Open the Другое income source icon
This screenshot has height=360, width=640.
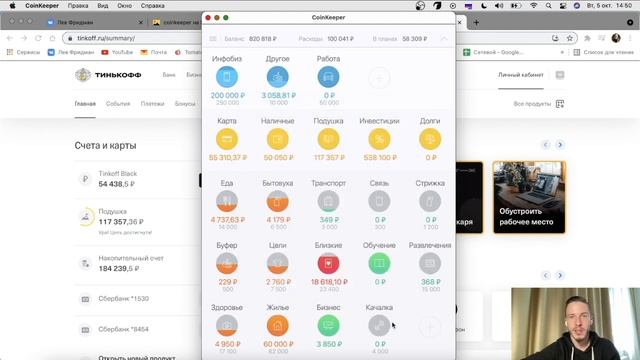point(278,77)
